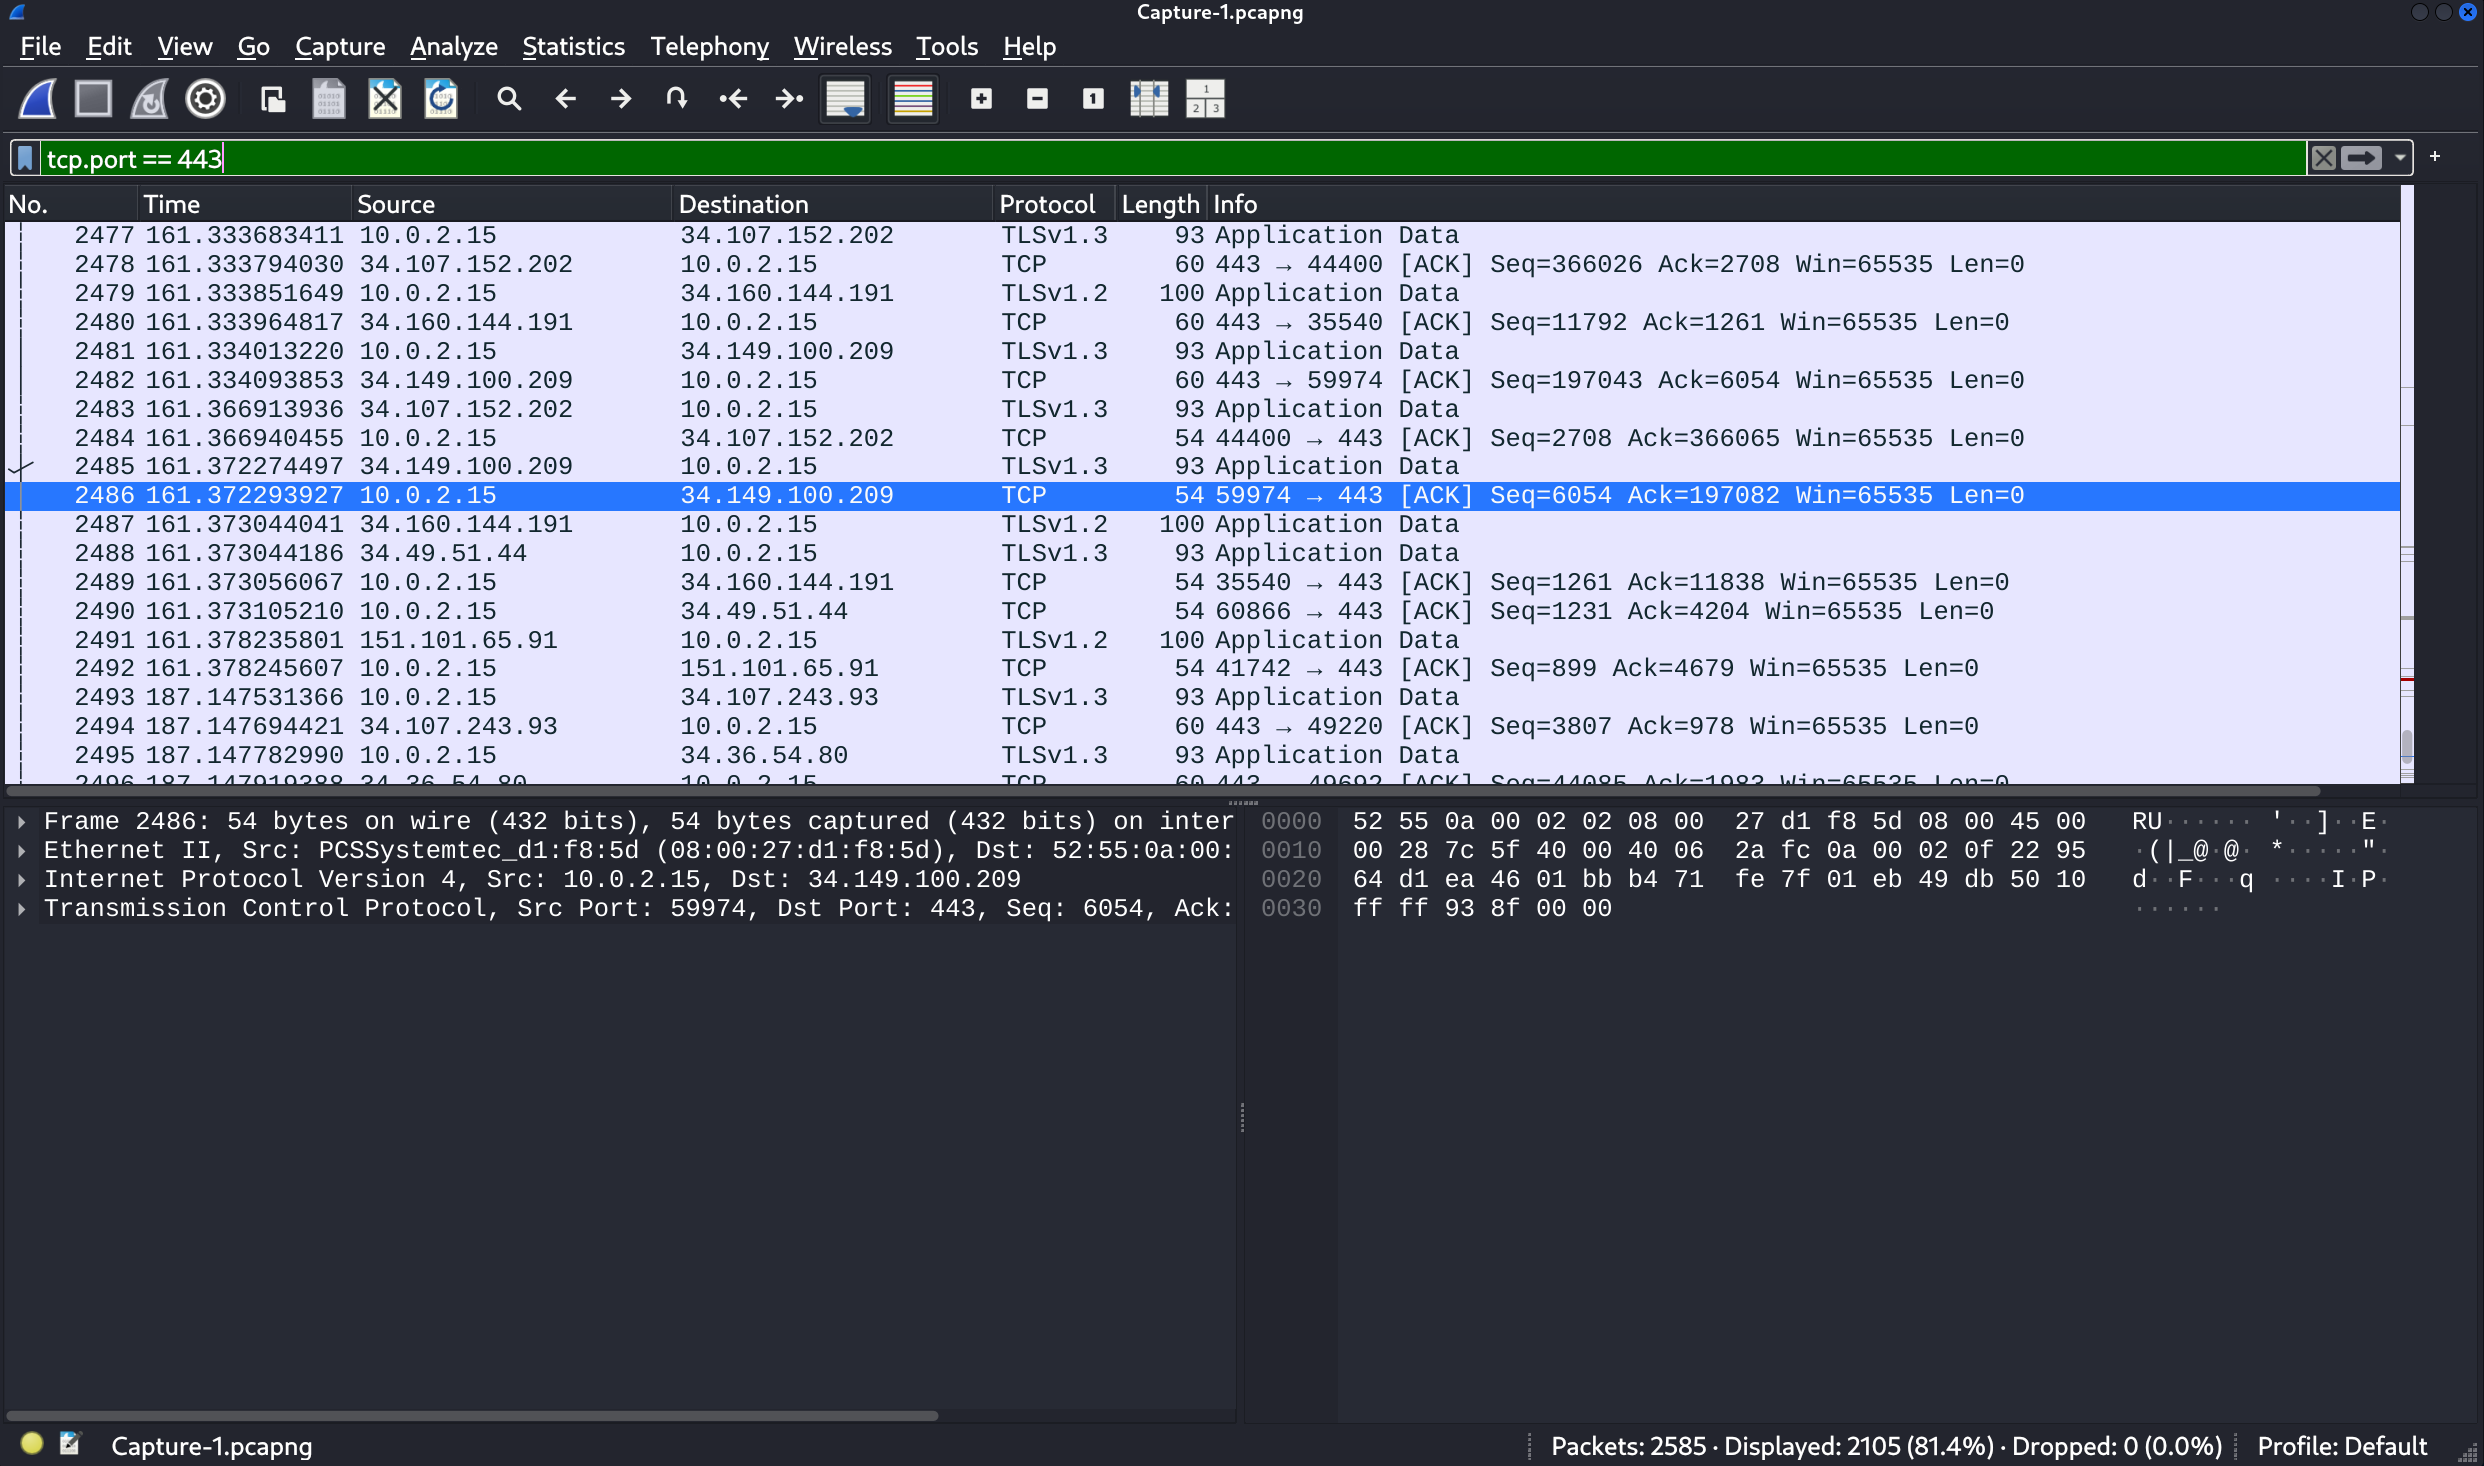Click the filter bookmark icon
Screen dimensions: 2484x1466
[x=25, y=158]
